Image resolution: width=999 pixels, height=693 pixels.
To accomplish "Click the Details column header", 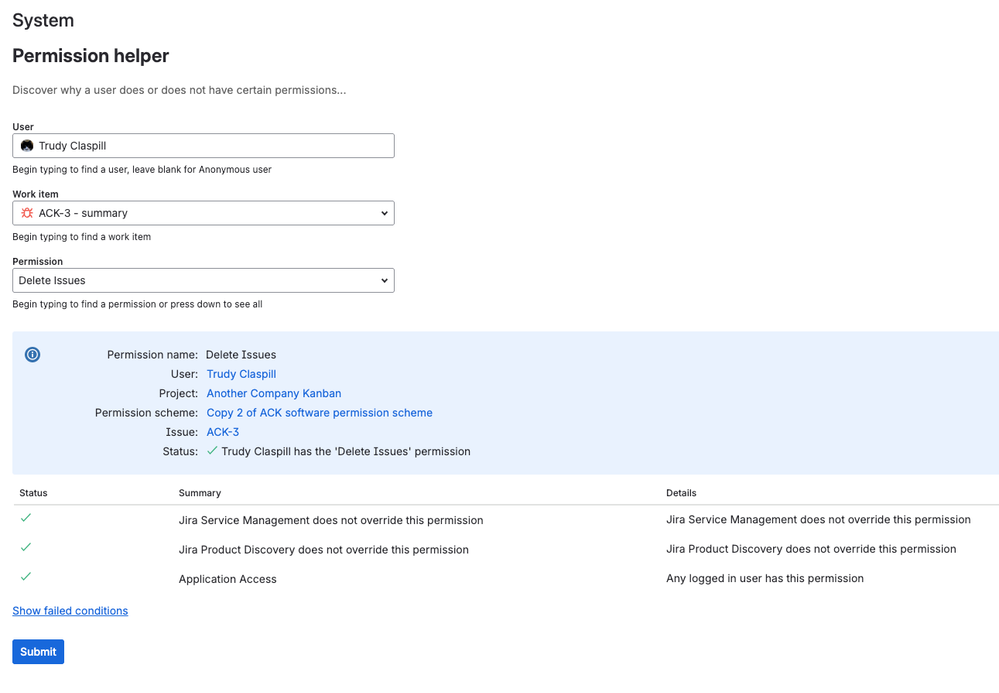I will click(681, 493).
